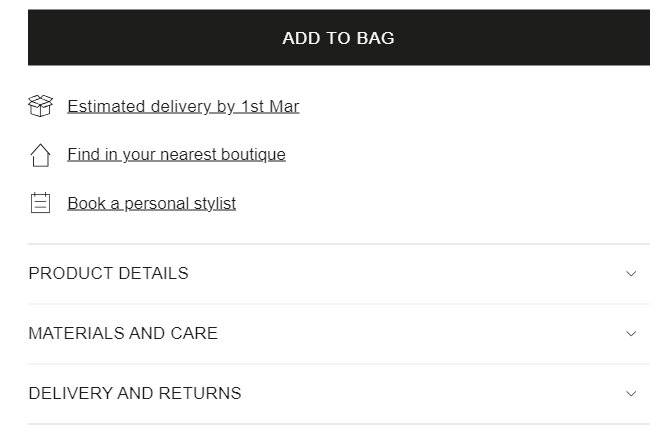Click the Product Details chevron arrow
This screenshot has width=667, height=442.
tap(631, 274)
